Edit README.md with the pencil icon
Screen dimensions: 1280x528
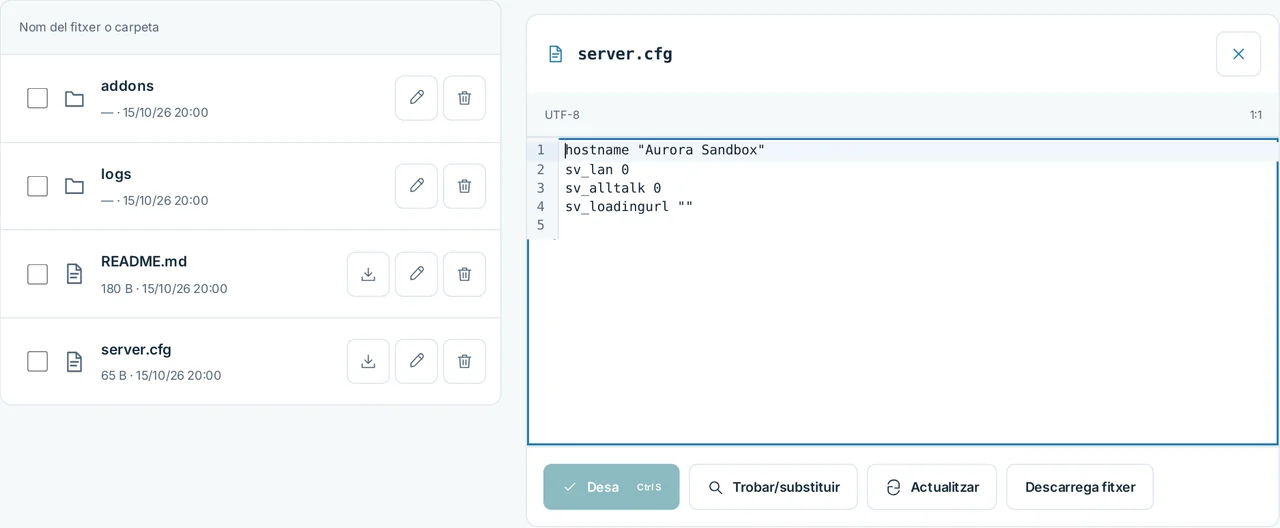pyautogui.click(x=416, y=274)
